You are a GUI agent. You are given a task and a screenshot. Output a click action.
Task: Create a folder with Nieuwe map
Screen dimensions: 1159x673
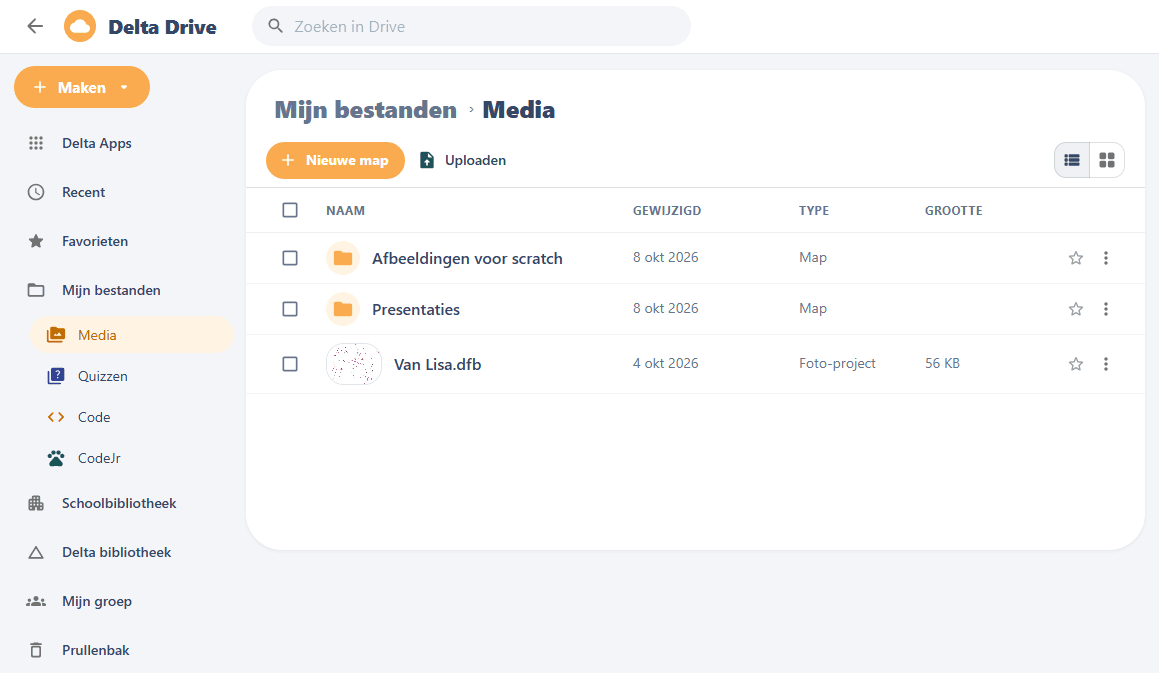point(336,160)
